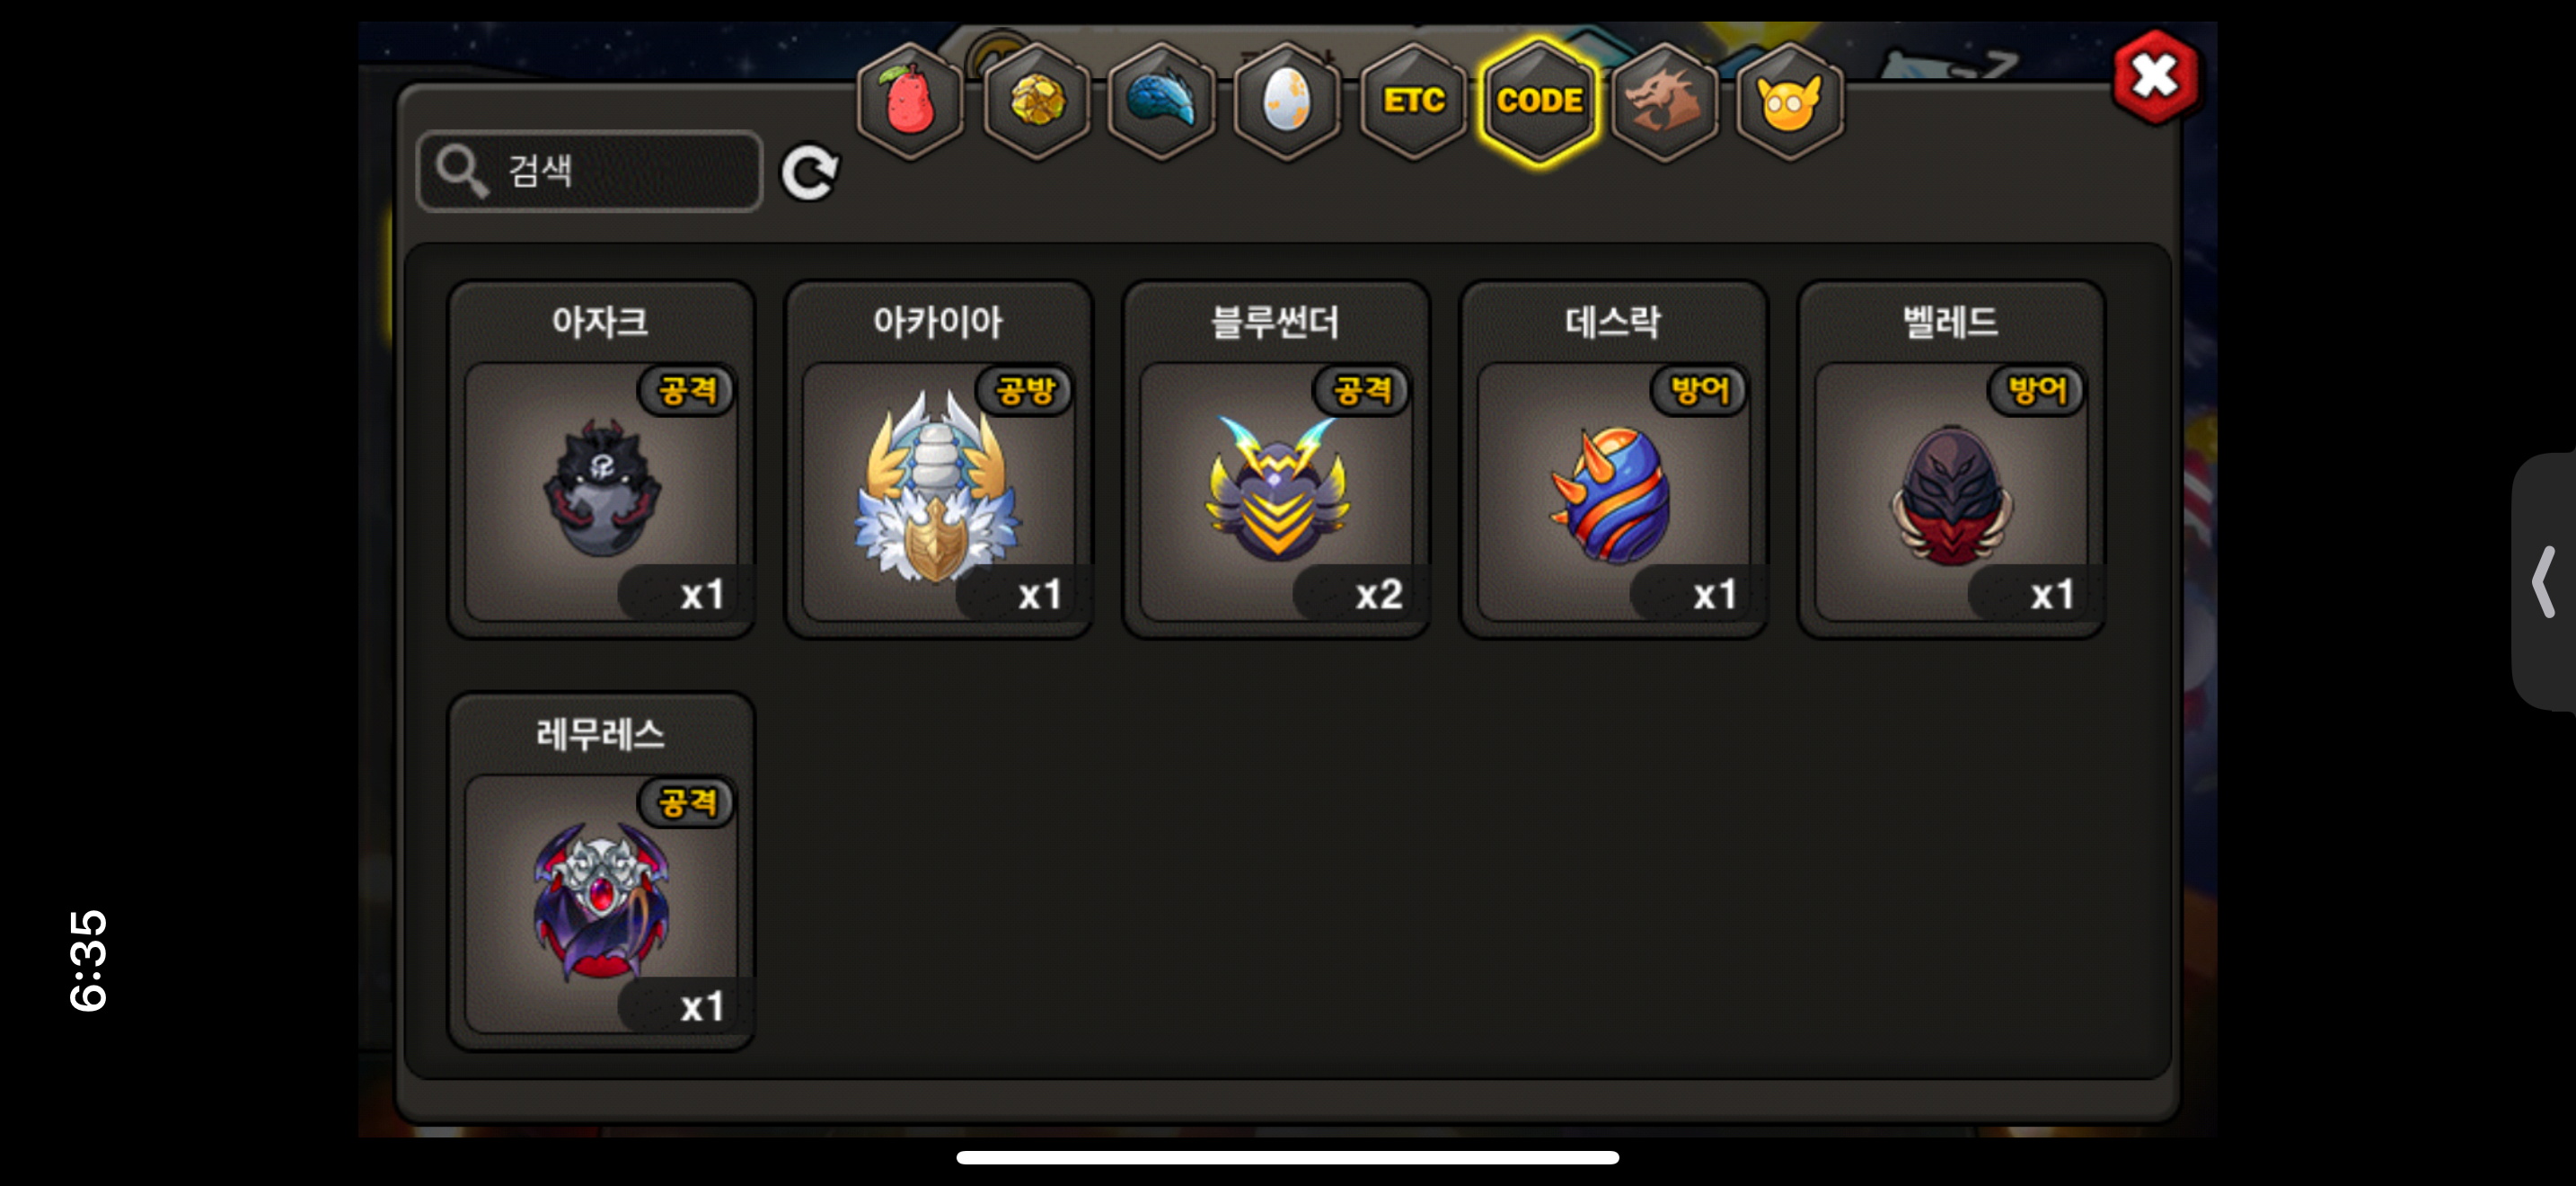Pick the 블루썬더 egg item
The height and width of the screenshot is (1186, 2576).
(x=1276, y=459)
